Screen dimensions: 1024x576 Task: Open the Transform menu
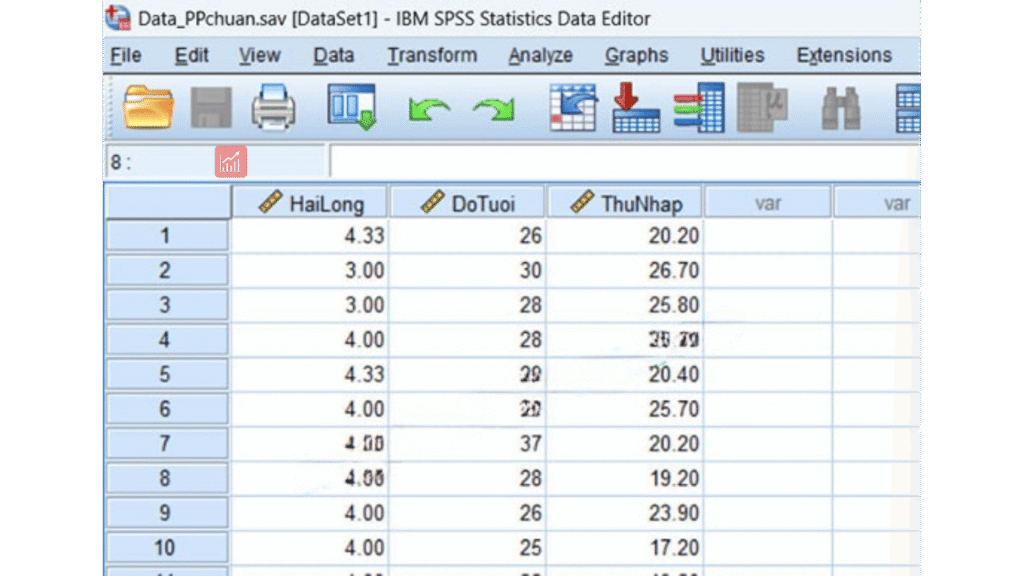[x=432, y=56]
